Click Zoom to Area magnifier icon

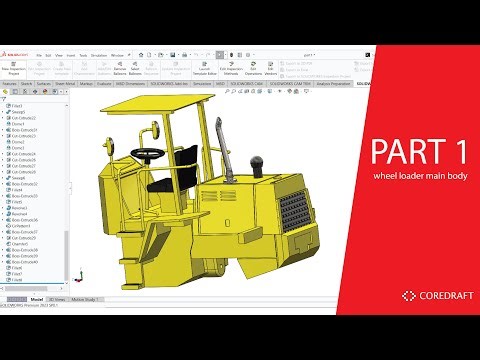(233, 91)
